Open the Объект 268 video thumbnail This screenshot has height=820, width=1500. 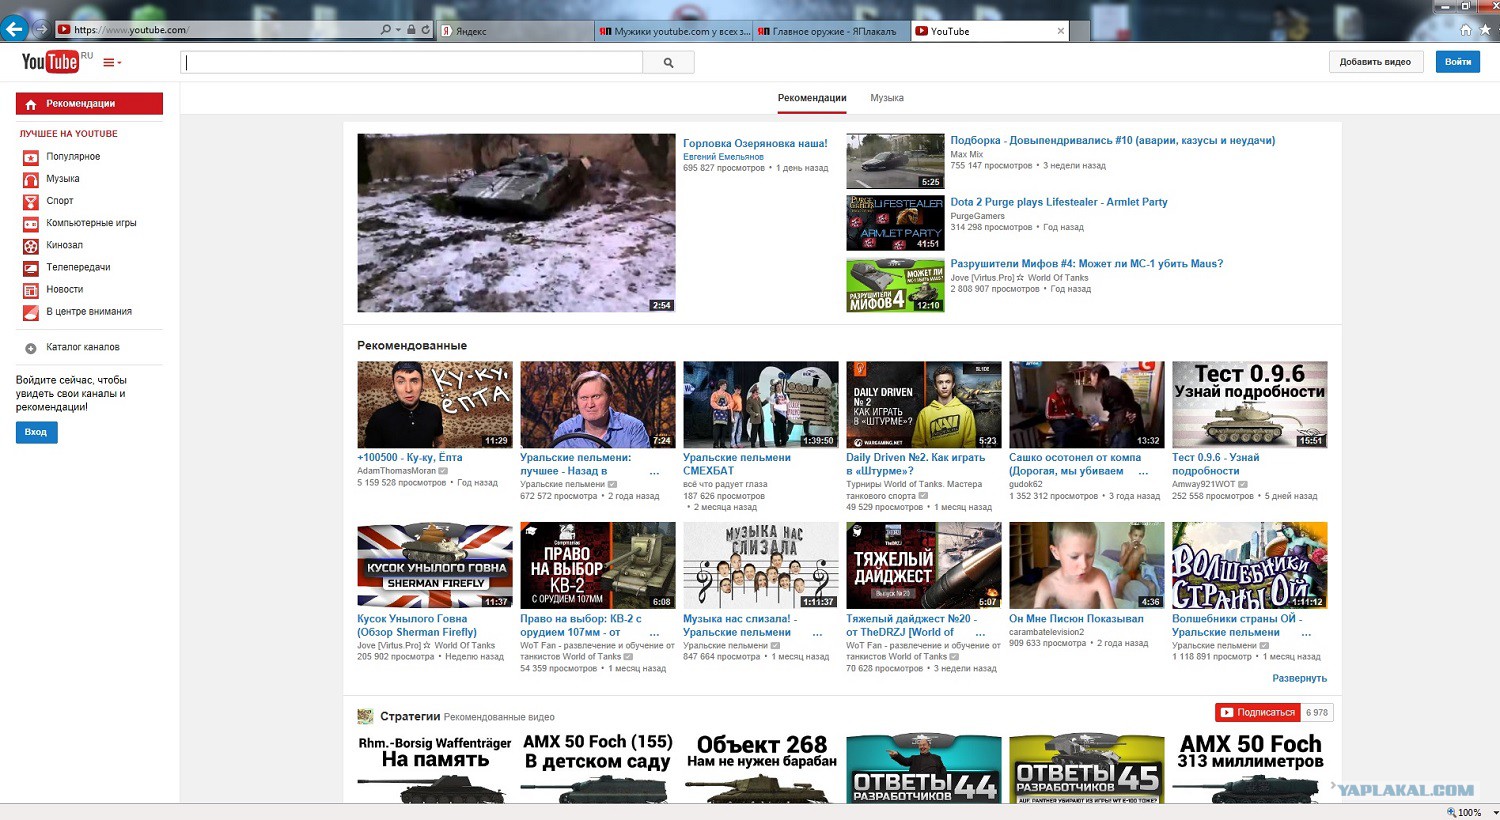[x=761, y=768]
